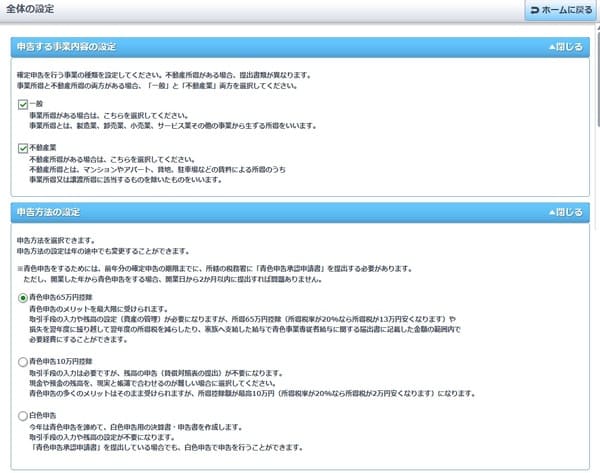This screenshot has width=600, height=473.
Task: Click the line beginning 不動産所得がある場合は
Action: pos(112,159)
